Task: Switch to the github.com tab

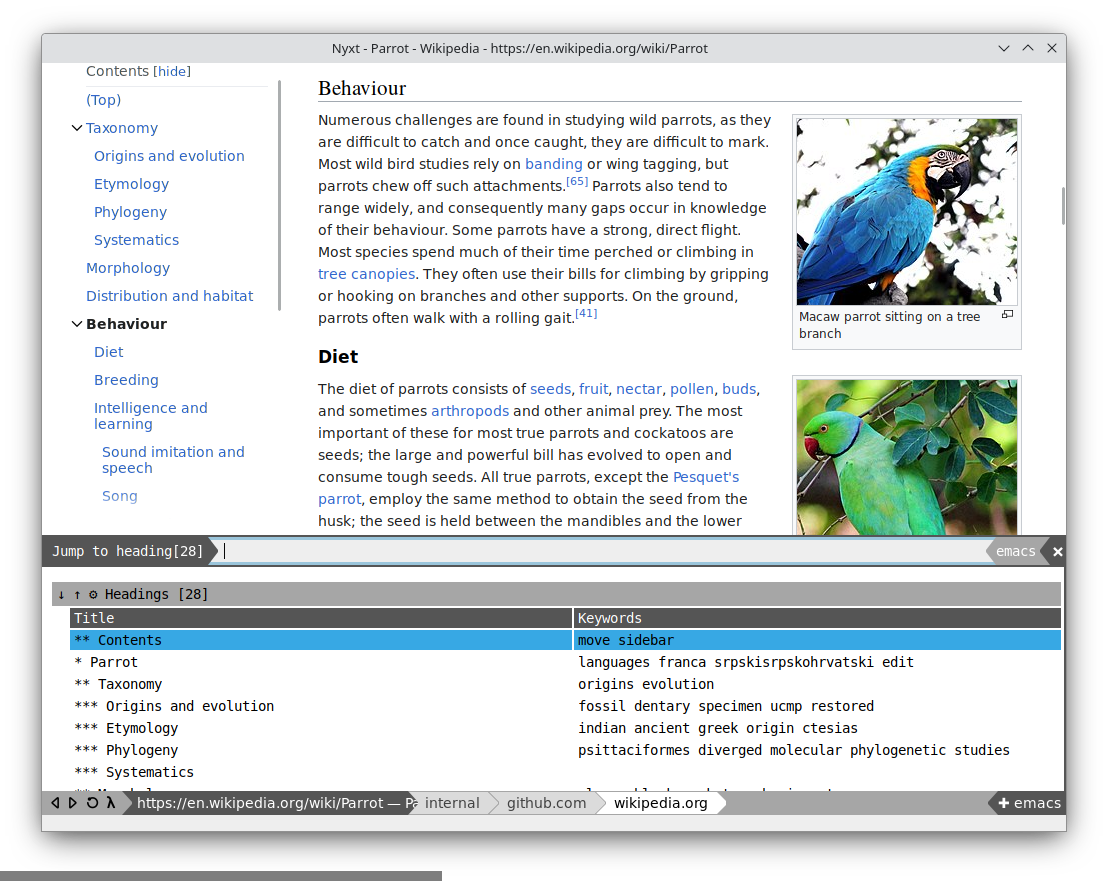Action: click(x=546, y=803)
